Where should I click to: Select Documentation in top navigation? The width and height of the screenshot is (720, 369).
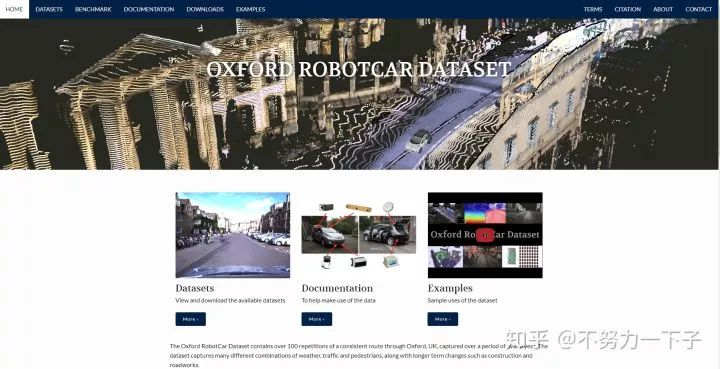click(x=149, y=9)
